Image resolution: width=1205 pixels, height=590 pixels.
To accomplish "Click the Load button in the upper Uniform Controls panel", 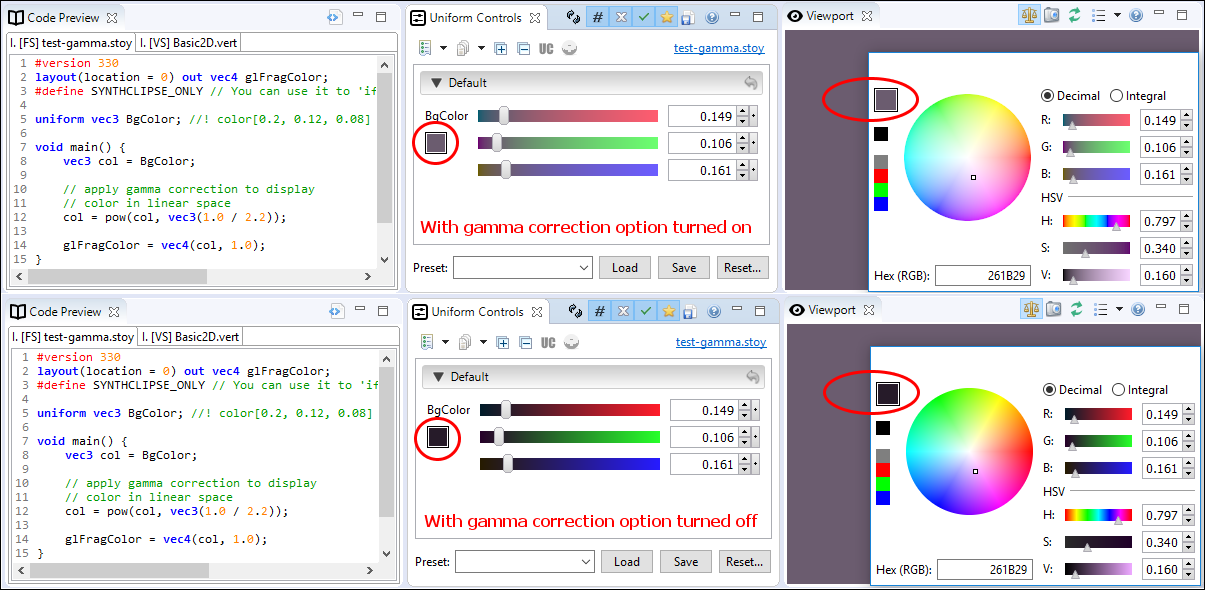I will click(x=625, y=267).
